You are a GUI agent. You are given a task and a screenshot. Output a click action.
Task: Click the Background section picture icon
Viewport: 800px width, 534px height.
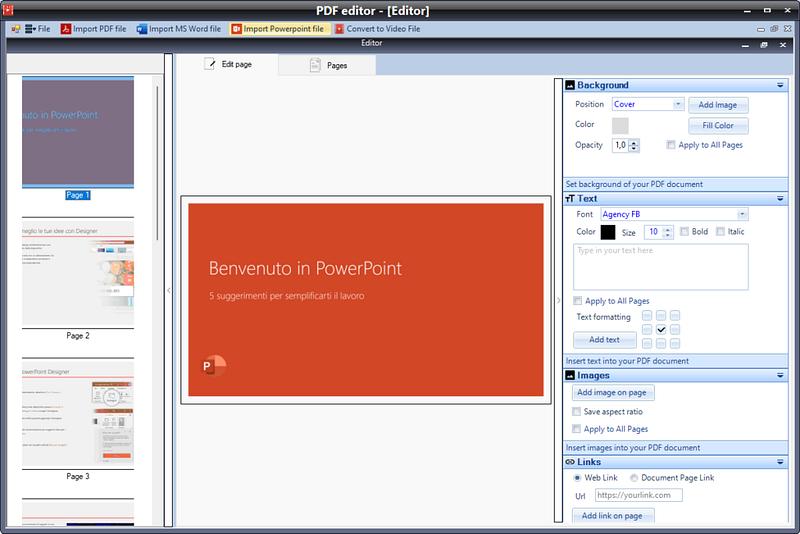[x=570, y=85]
